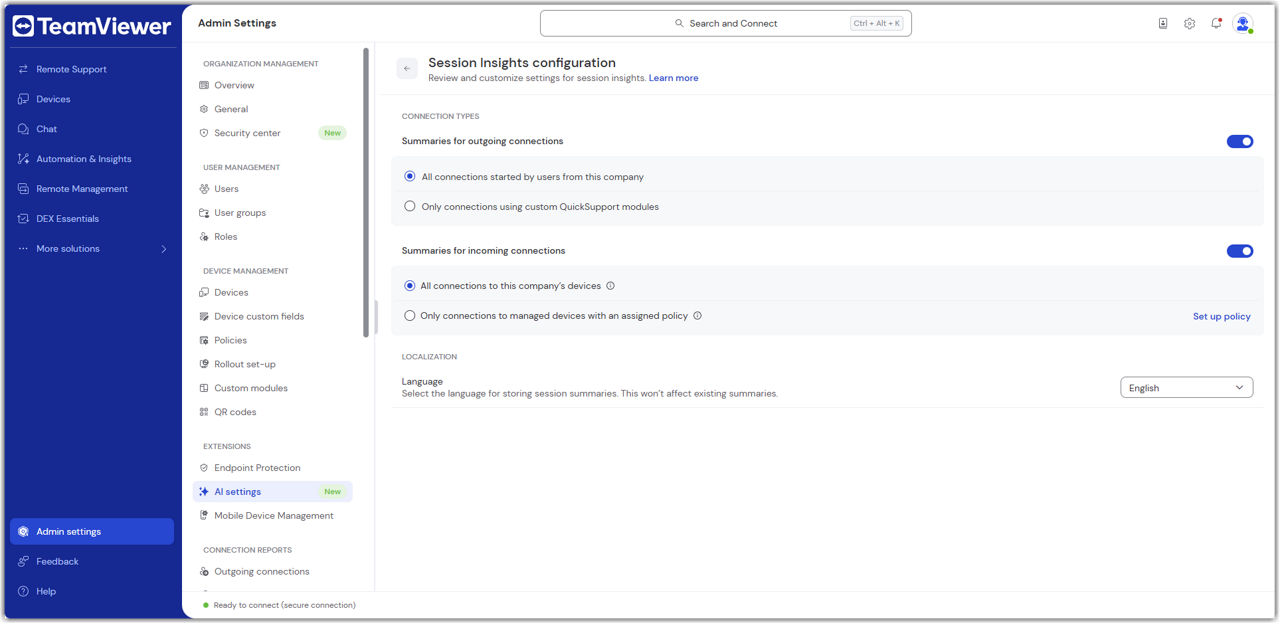
Task: Click the Help question mark icon
Action: point(23,592)
